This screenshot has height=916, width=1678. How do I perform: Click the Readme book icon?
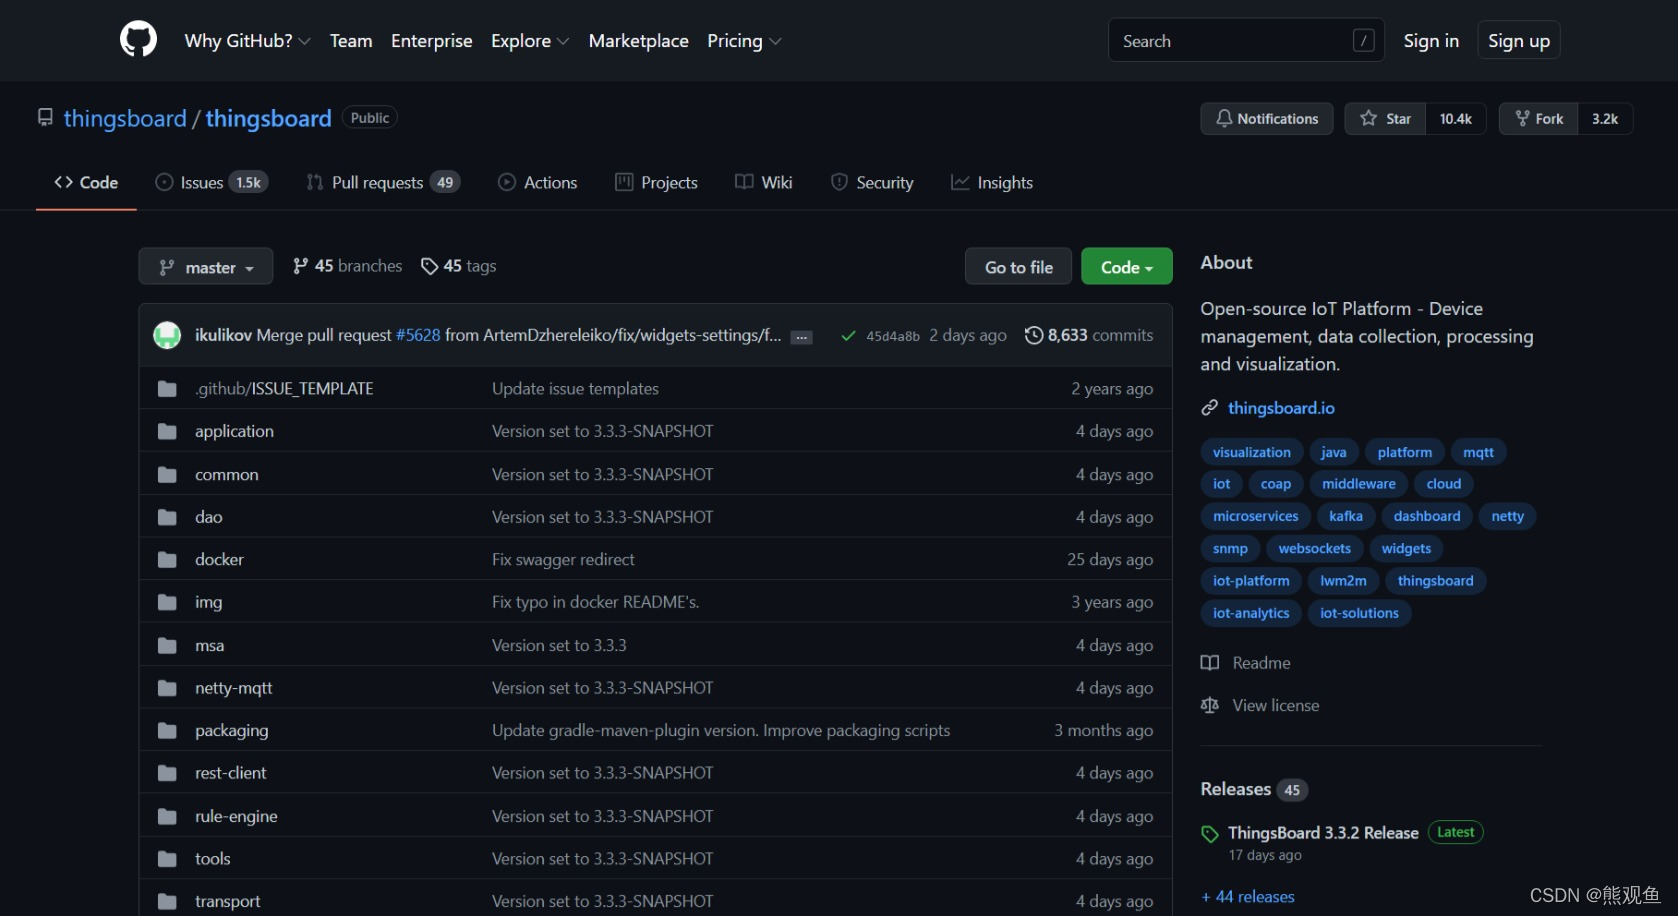[x=1209, y=663]
